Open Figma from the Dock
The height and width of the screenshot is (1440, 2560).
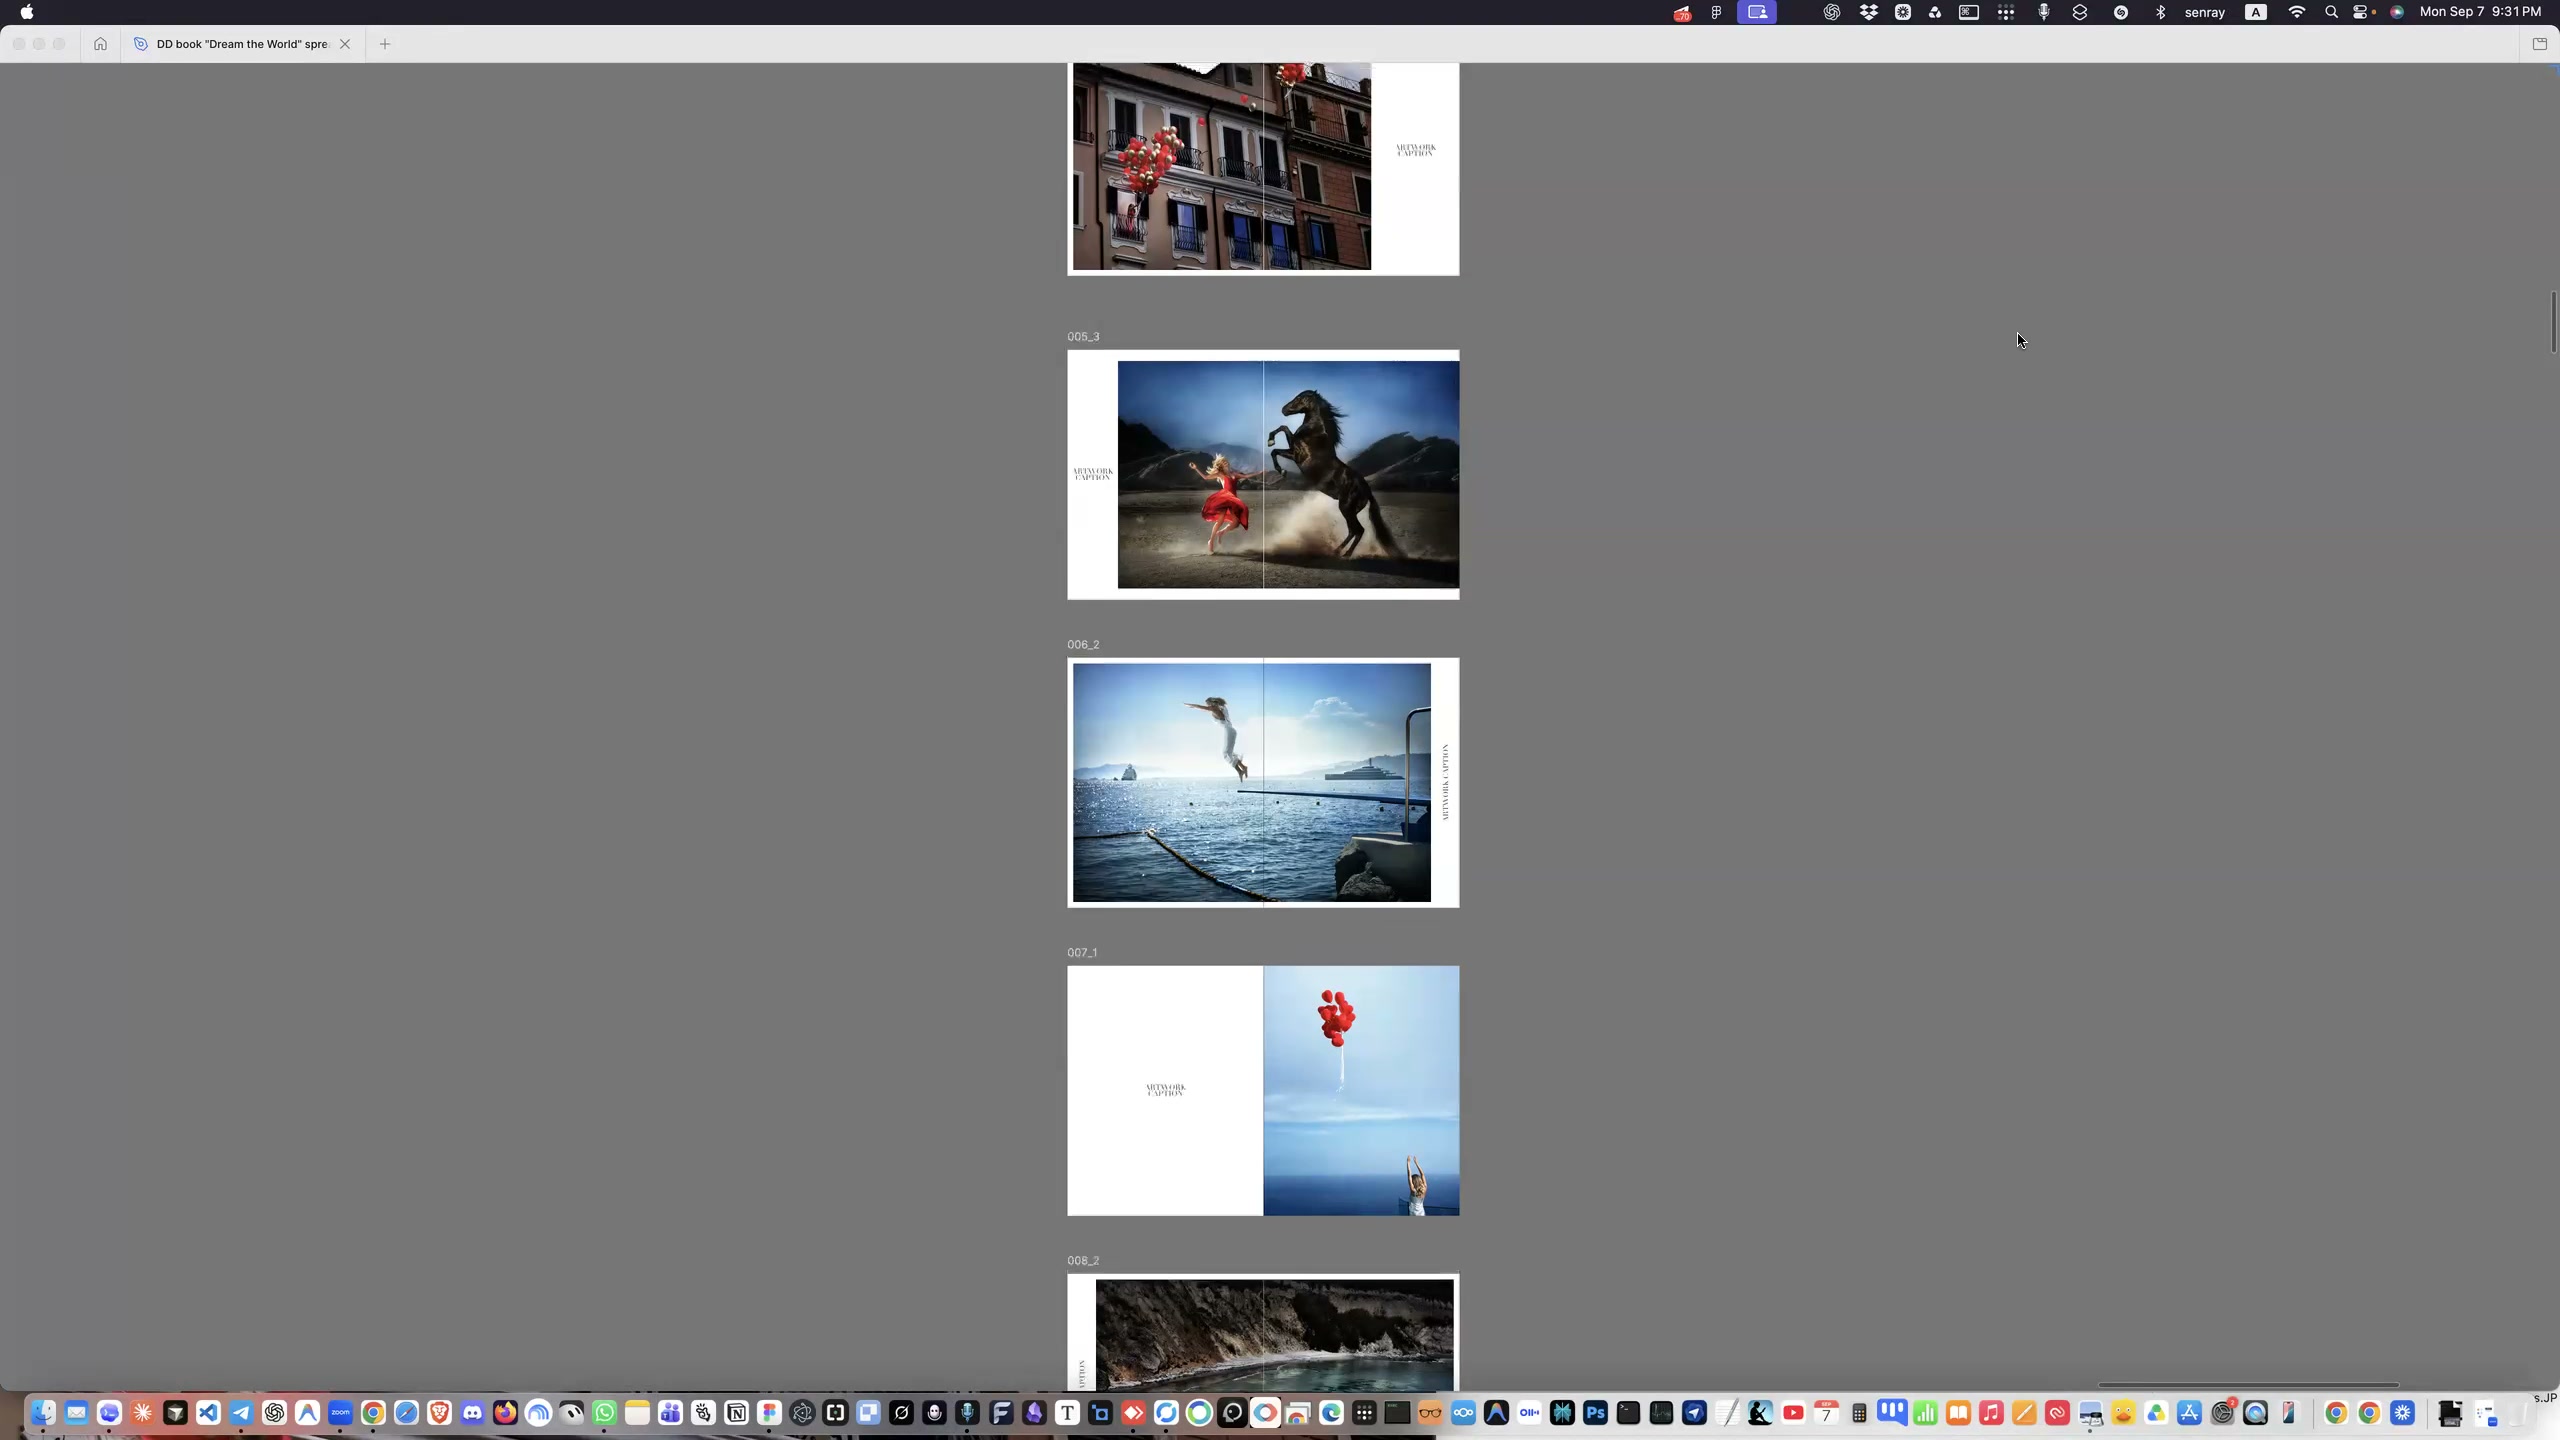tap(769, 1413)
